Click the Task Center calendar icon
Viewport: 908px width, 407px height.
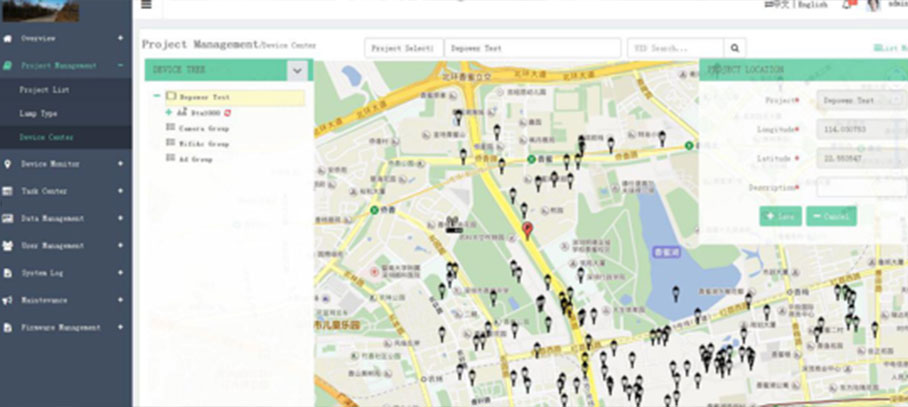[x=8, y=191]
